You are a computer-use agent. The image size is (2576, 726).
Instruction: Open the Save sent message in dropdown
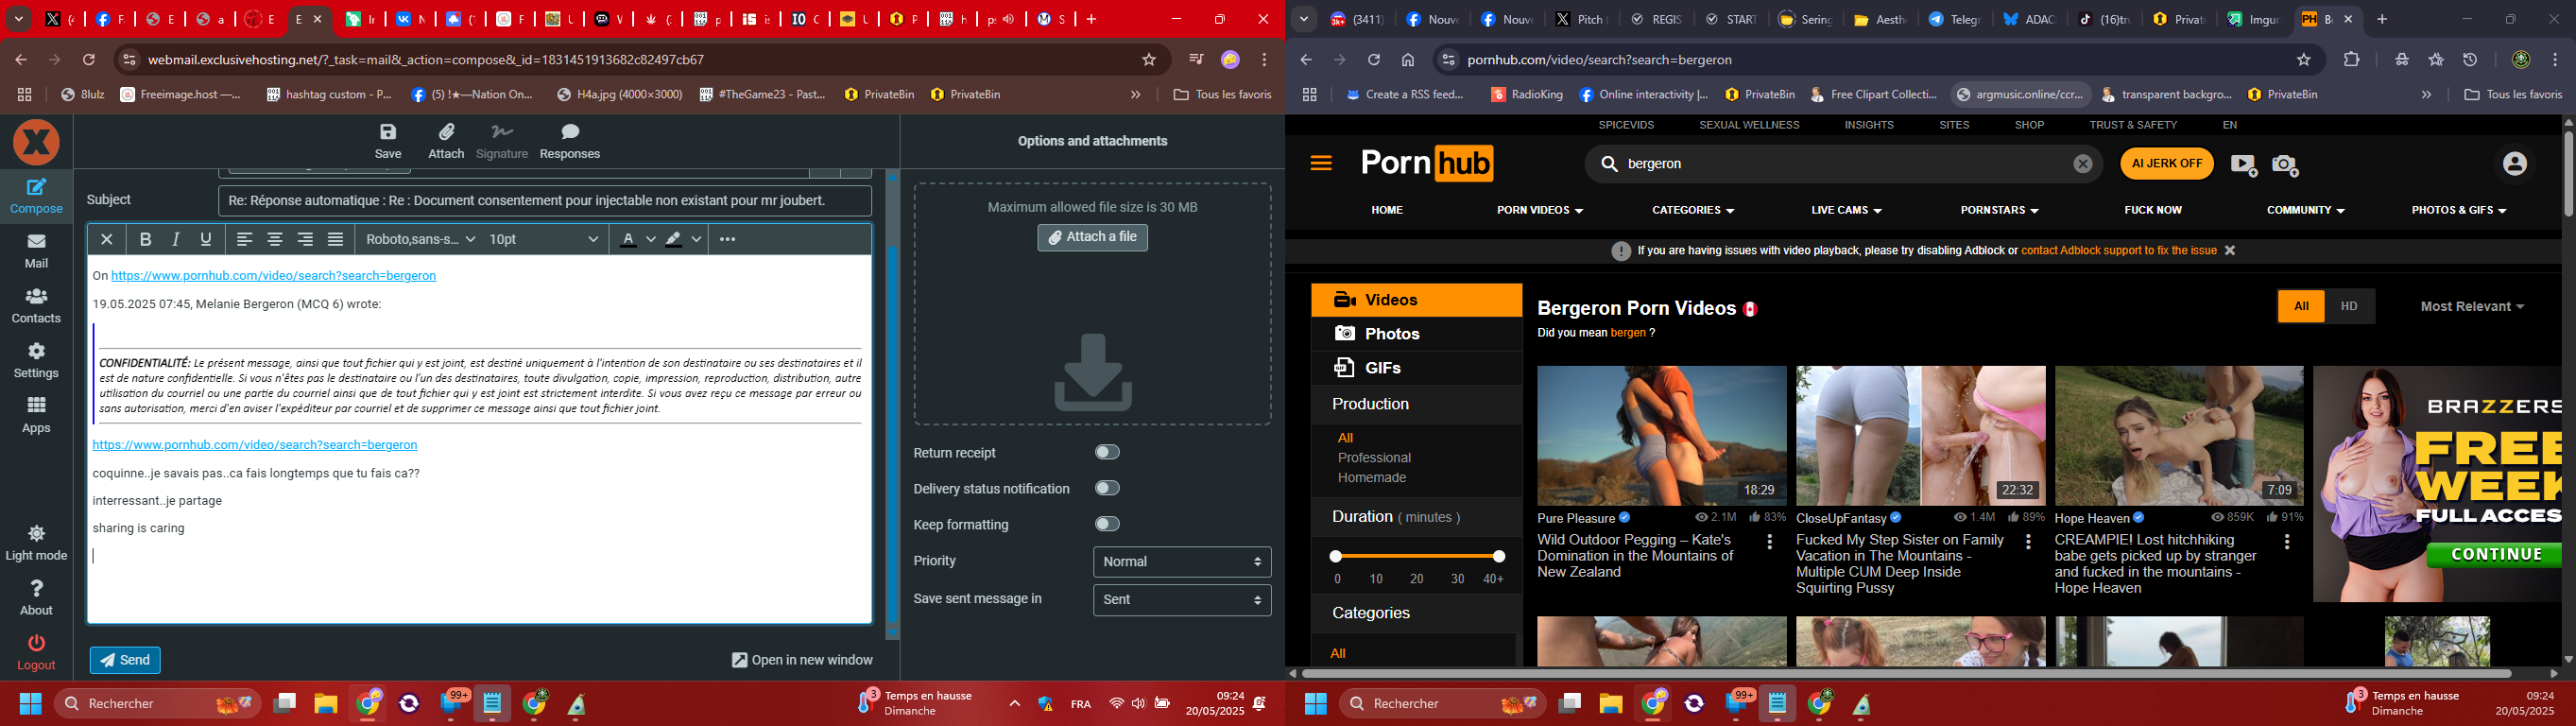1182,600
